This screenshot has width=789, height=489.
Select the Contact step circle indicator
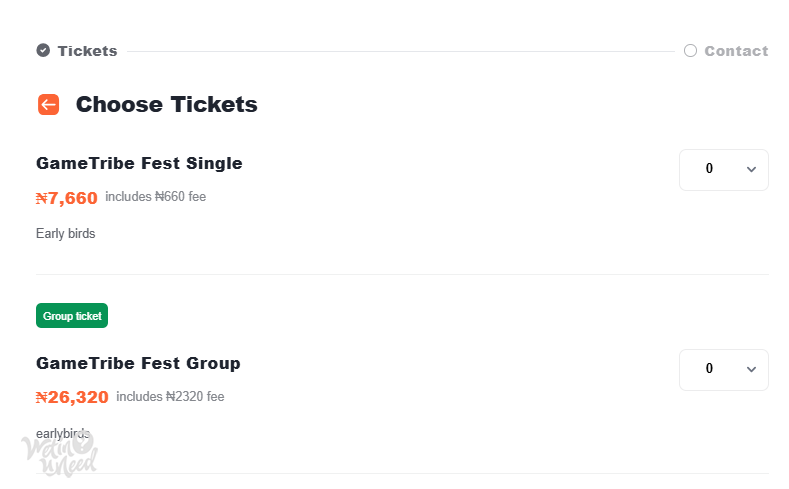pos(690,51)
